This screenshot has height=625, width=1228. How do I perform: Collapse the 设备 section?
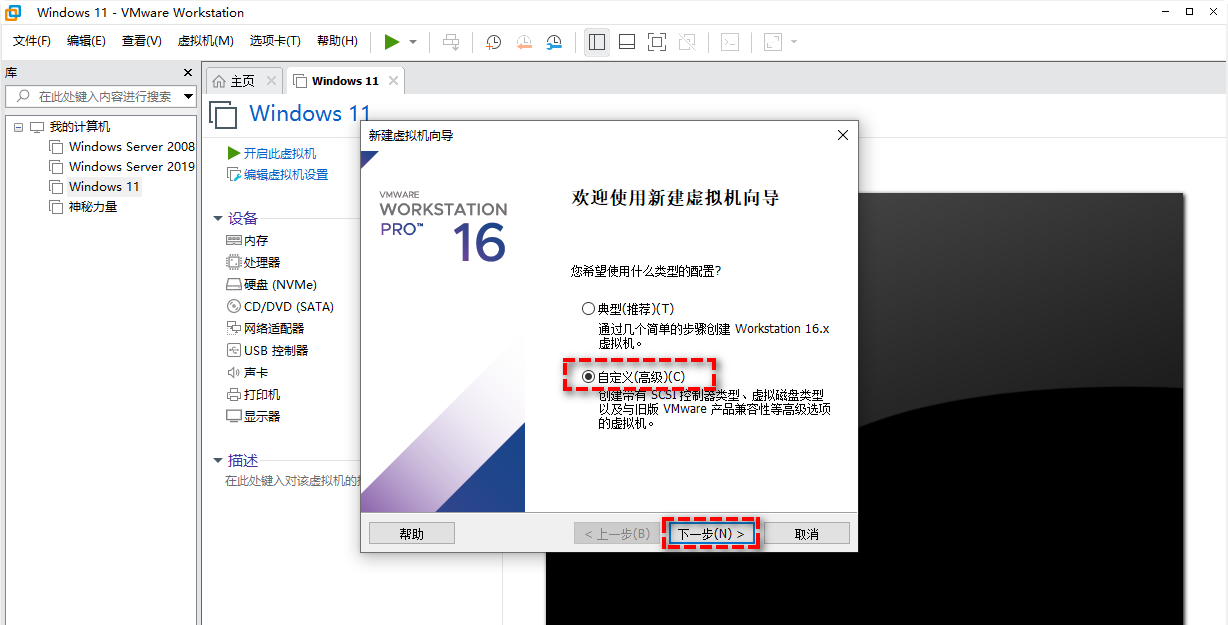point(218,219)
